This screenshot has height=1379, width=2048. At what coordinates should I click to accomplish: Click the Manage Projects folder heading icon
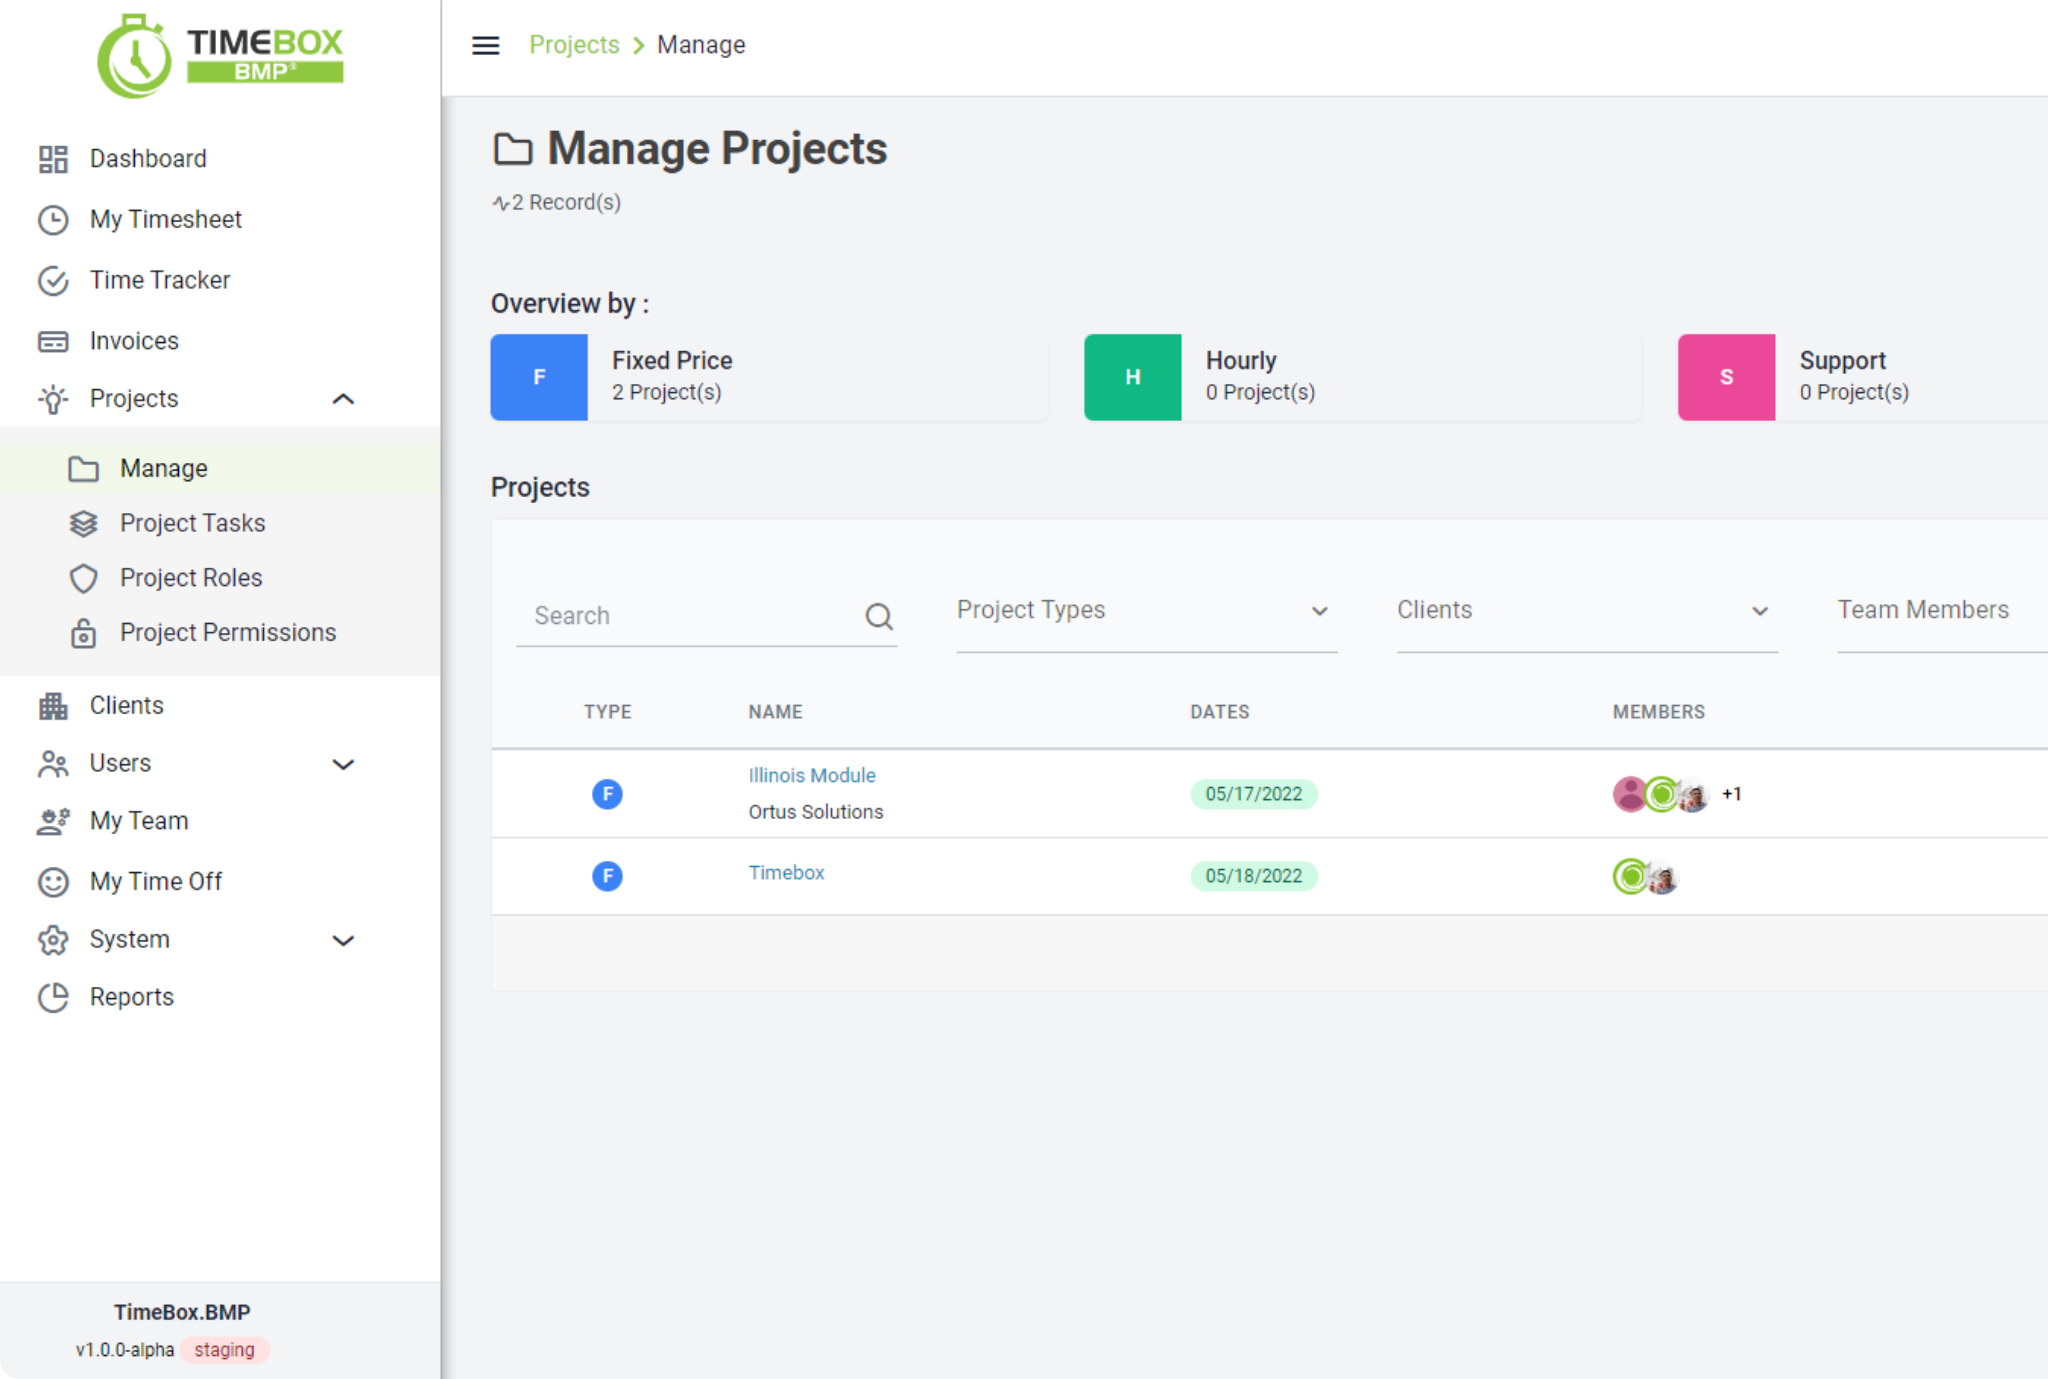click(x=512, y=149)
